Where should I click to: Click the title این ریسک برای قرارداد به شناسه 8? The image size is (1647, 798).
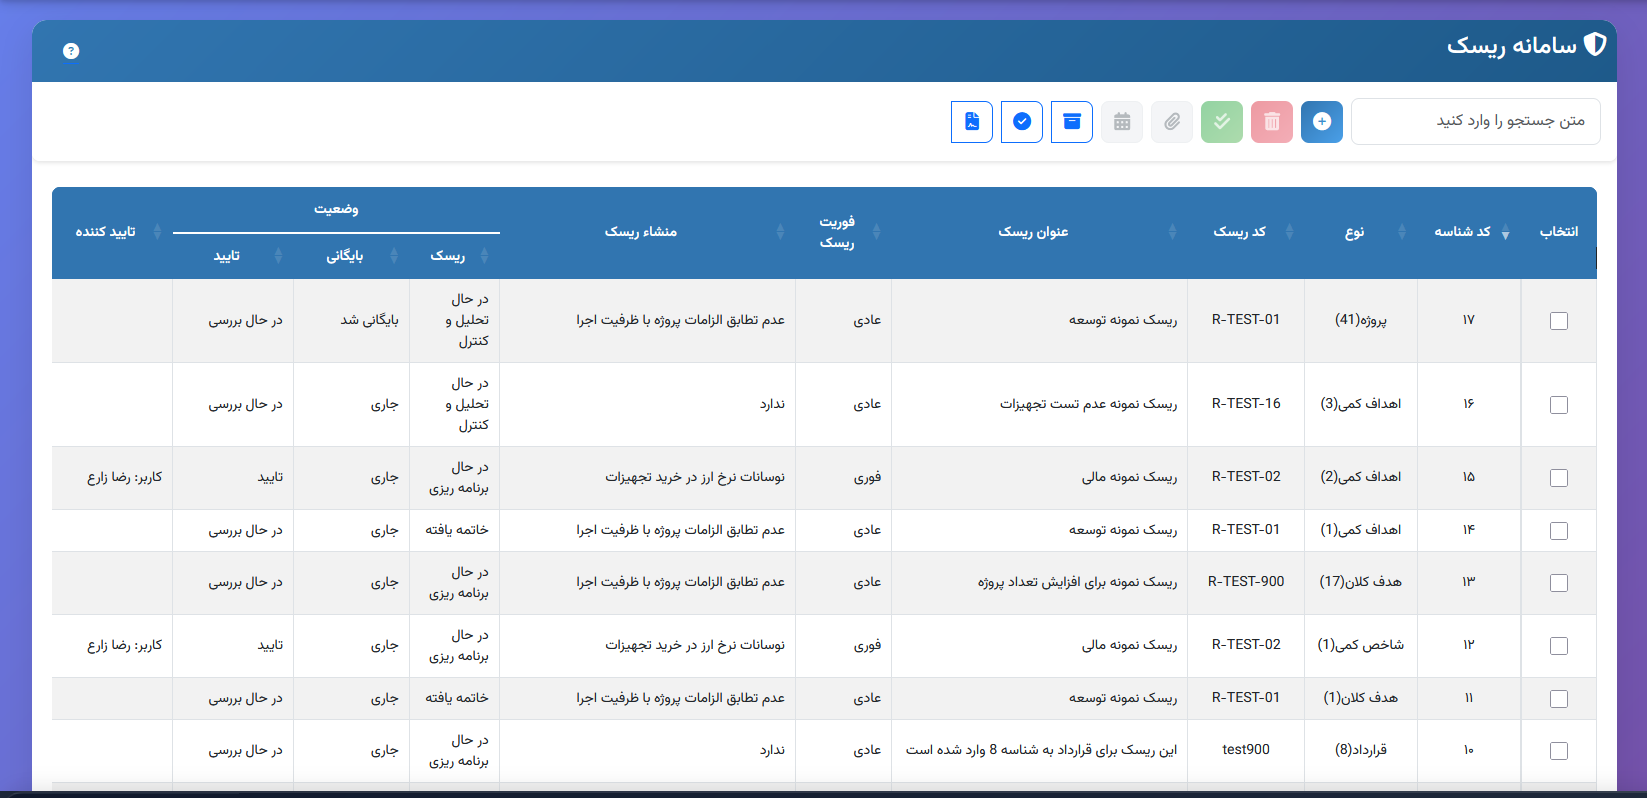[x=1041, y=750]
